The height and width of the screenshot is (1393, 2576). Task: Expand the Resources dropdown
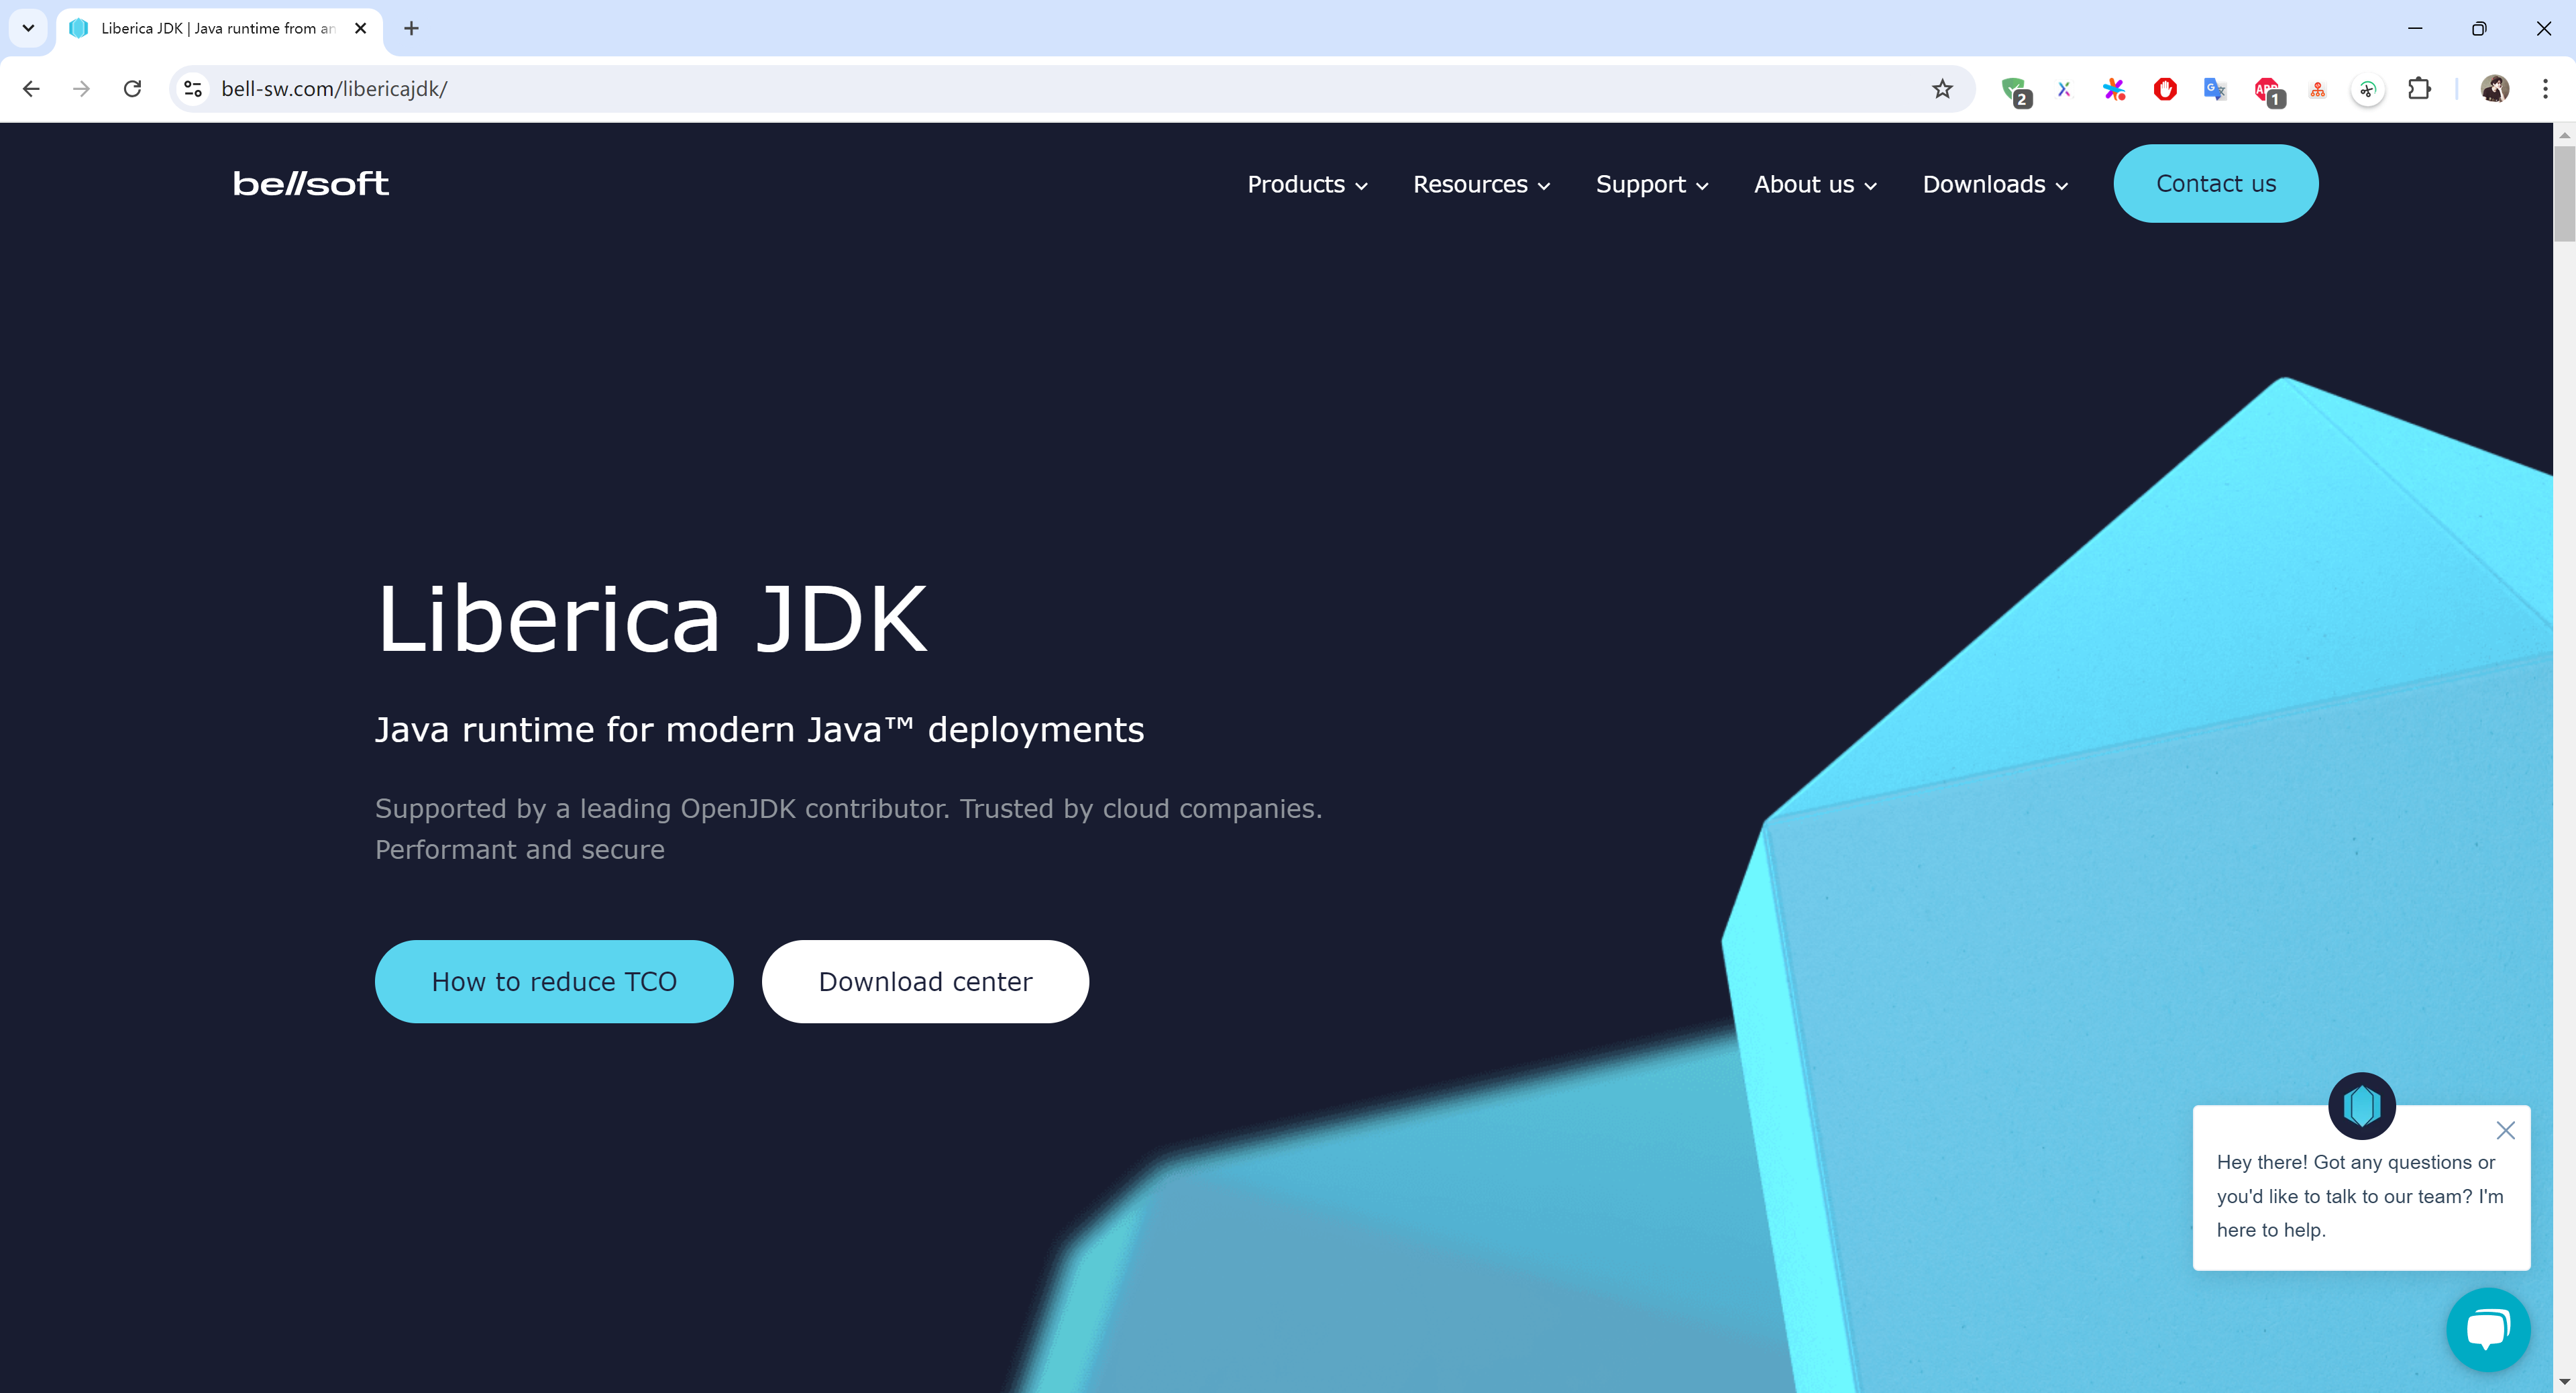point(1481,184)
